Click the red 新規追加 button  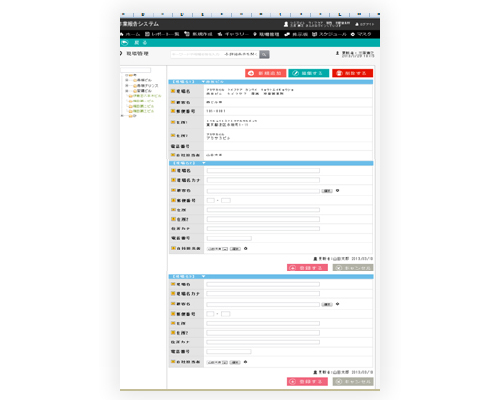266,73
